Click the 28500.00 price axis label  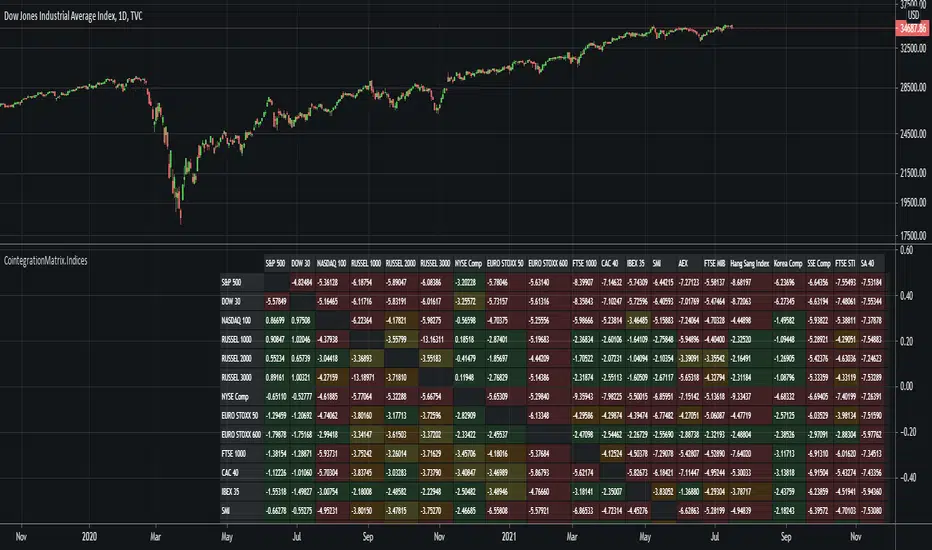913,87
